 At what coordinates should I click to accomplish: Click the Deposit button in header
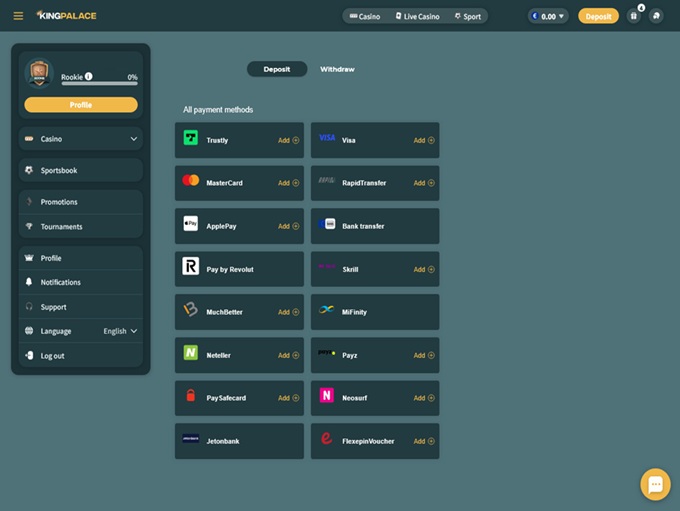598,16
